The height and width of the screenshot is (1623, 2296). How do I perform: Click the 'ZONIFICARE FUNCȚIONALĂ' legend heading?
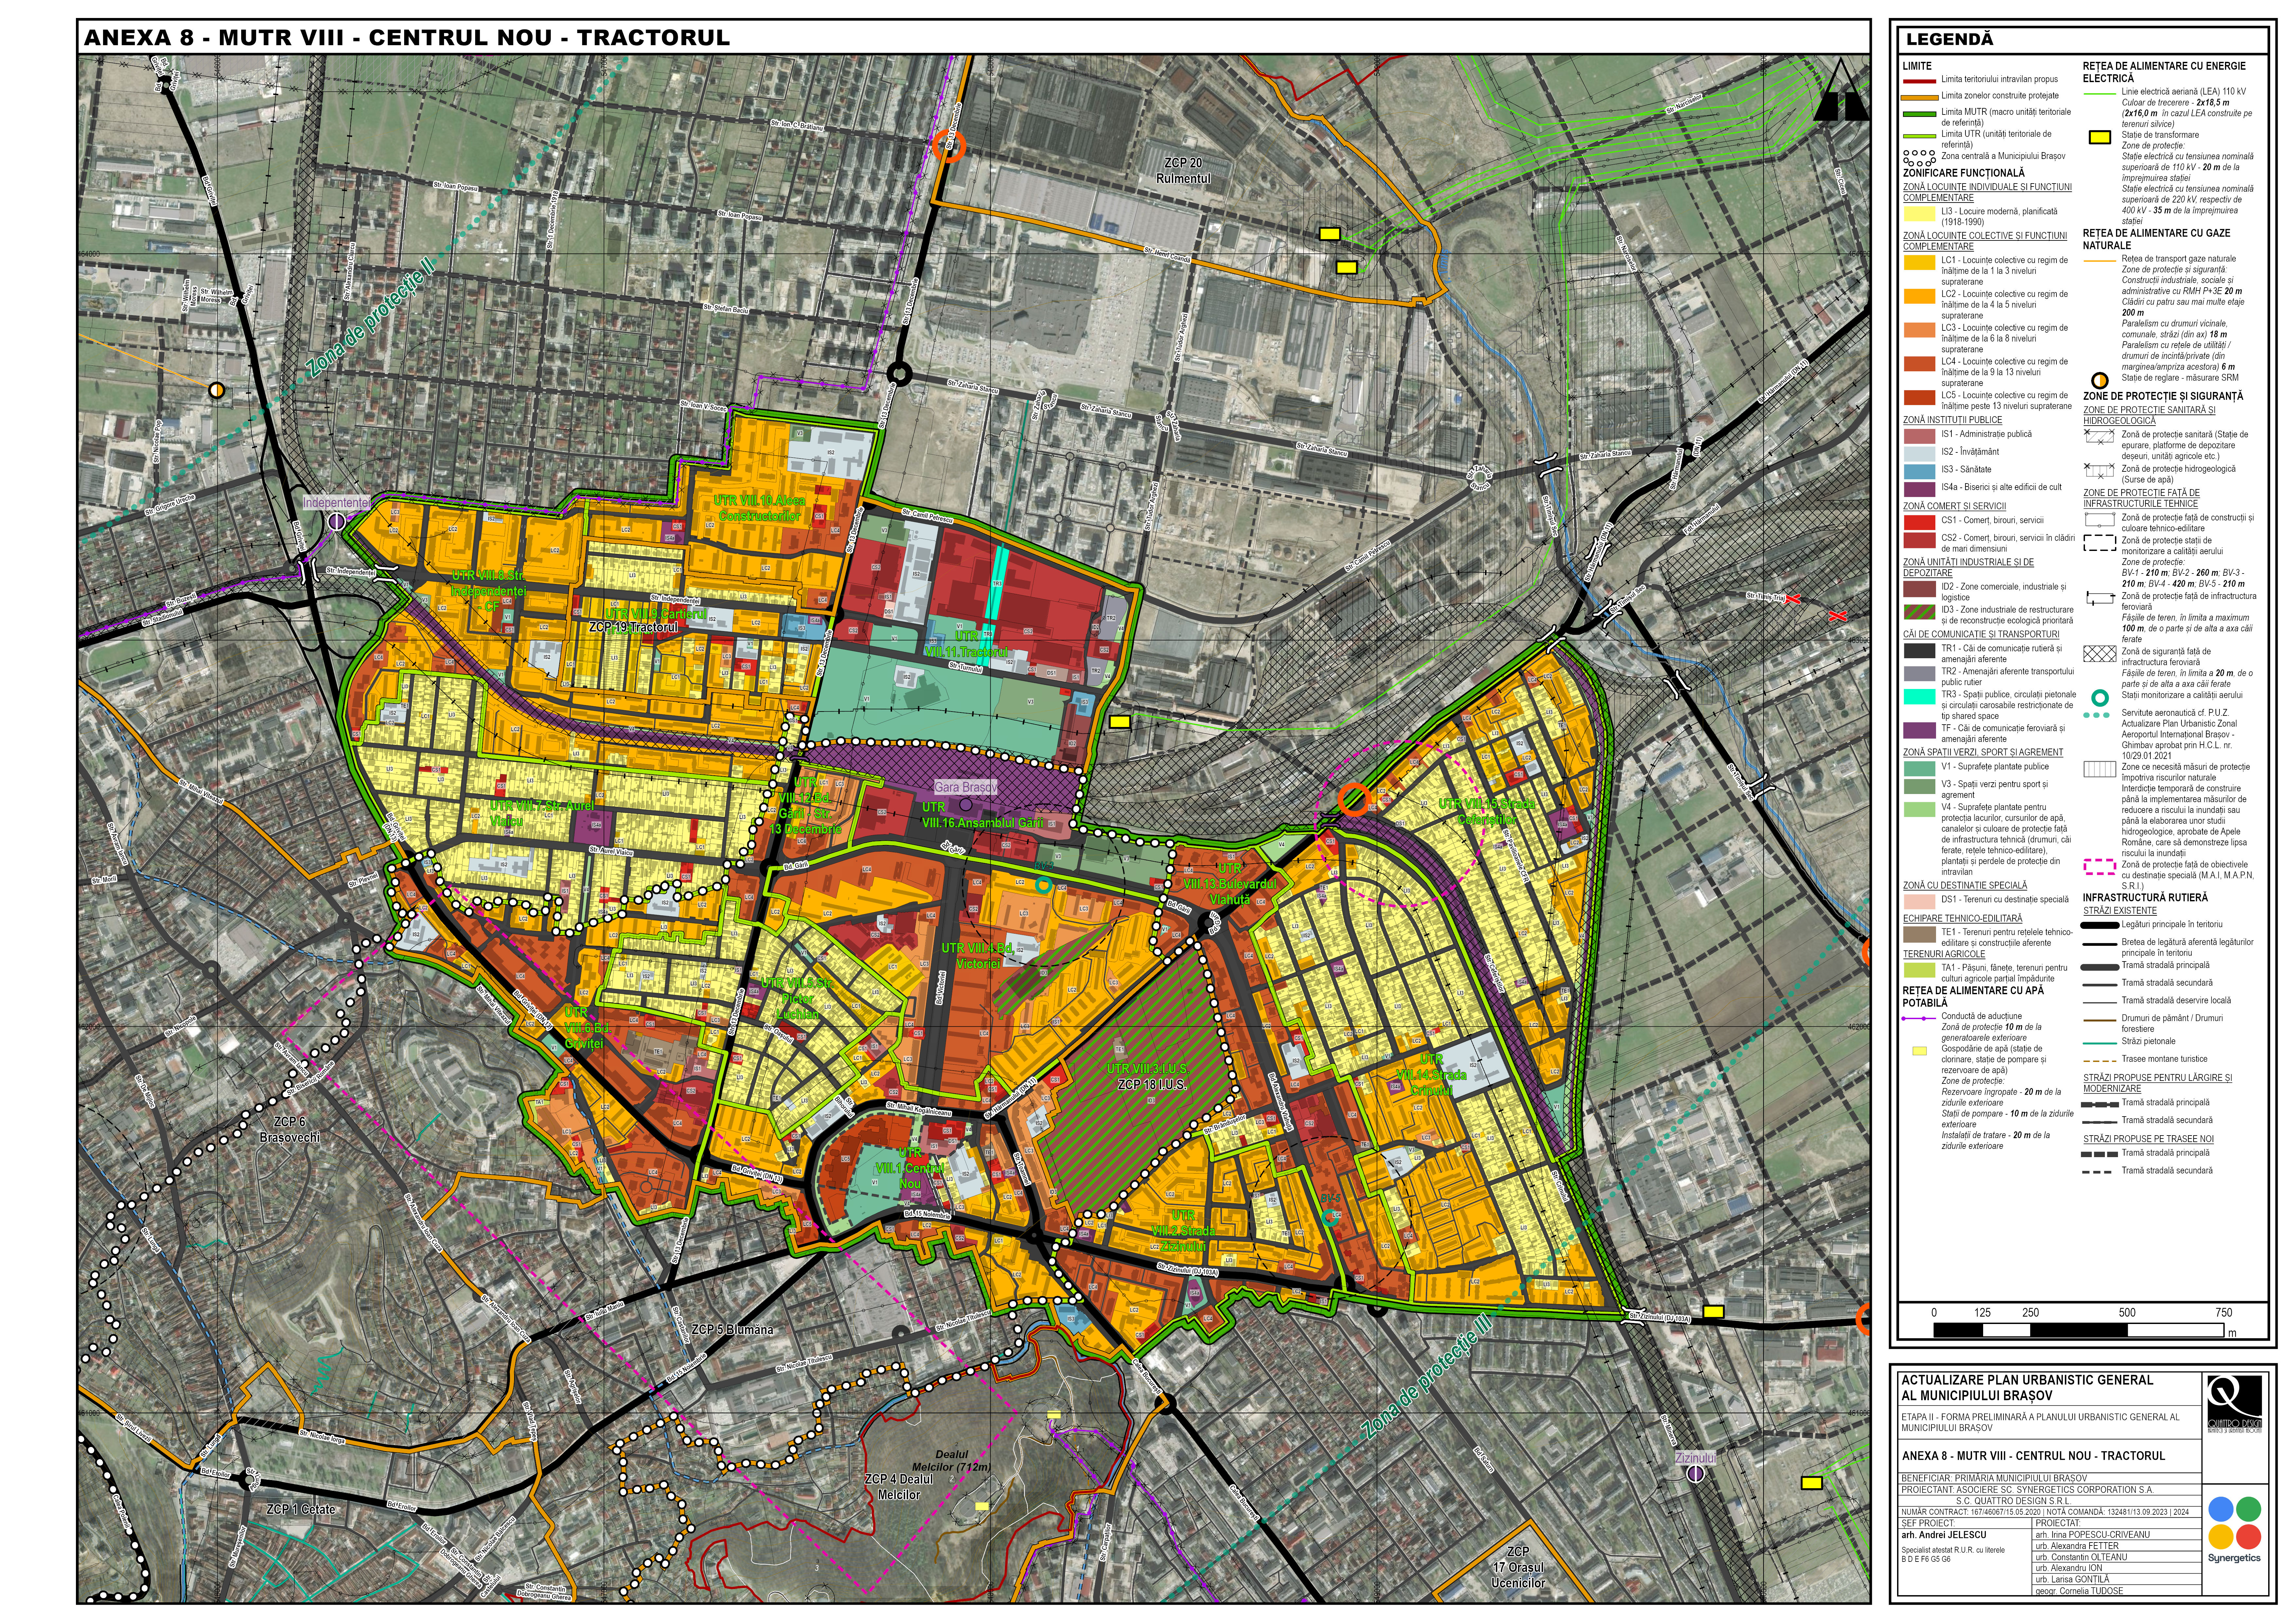(1964, 173)
